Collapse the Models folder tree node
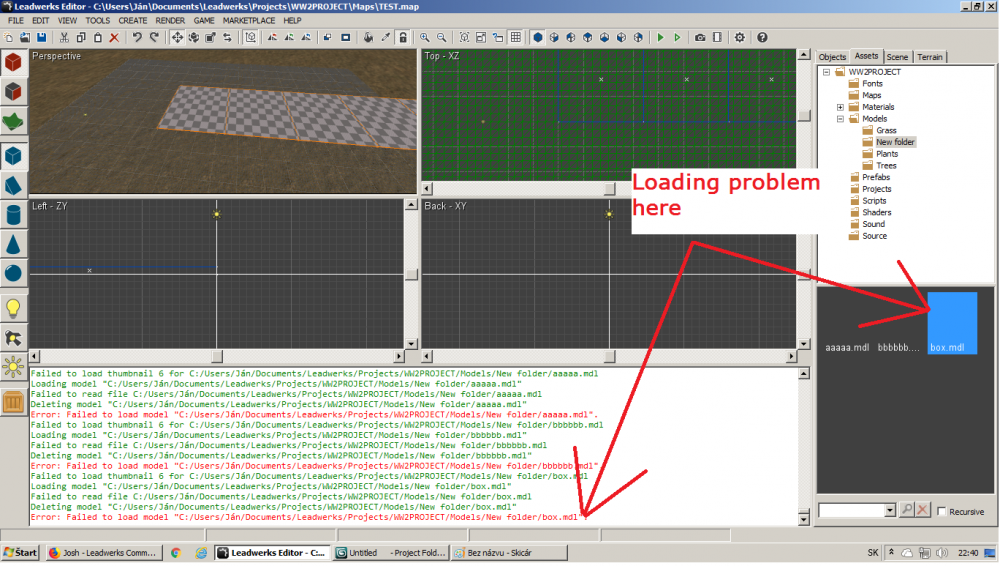 841,119
